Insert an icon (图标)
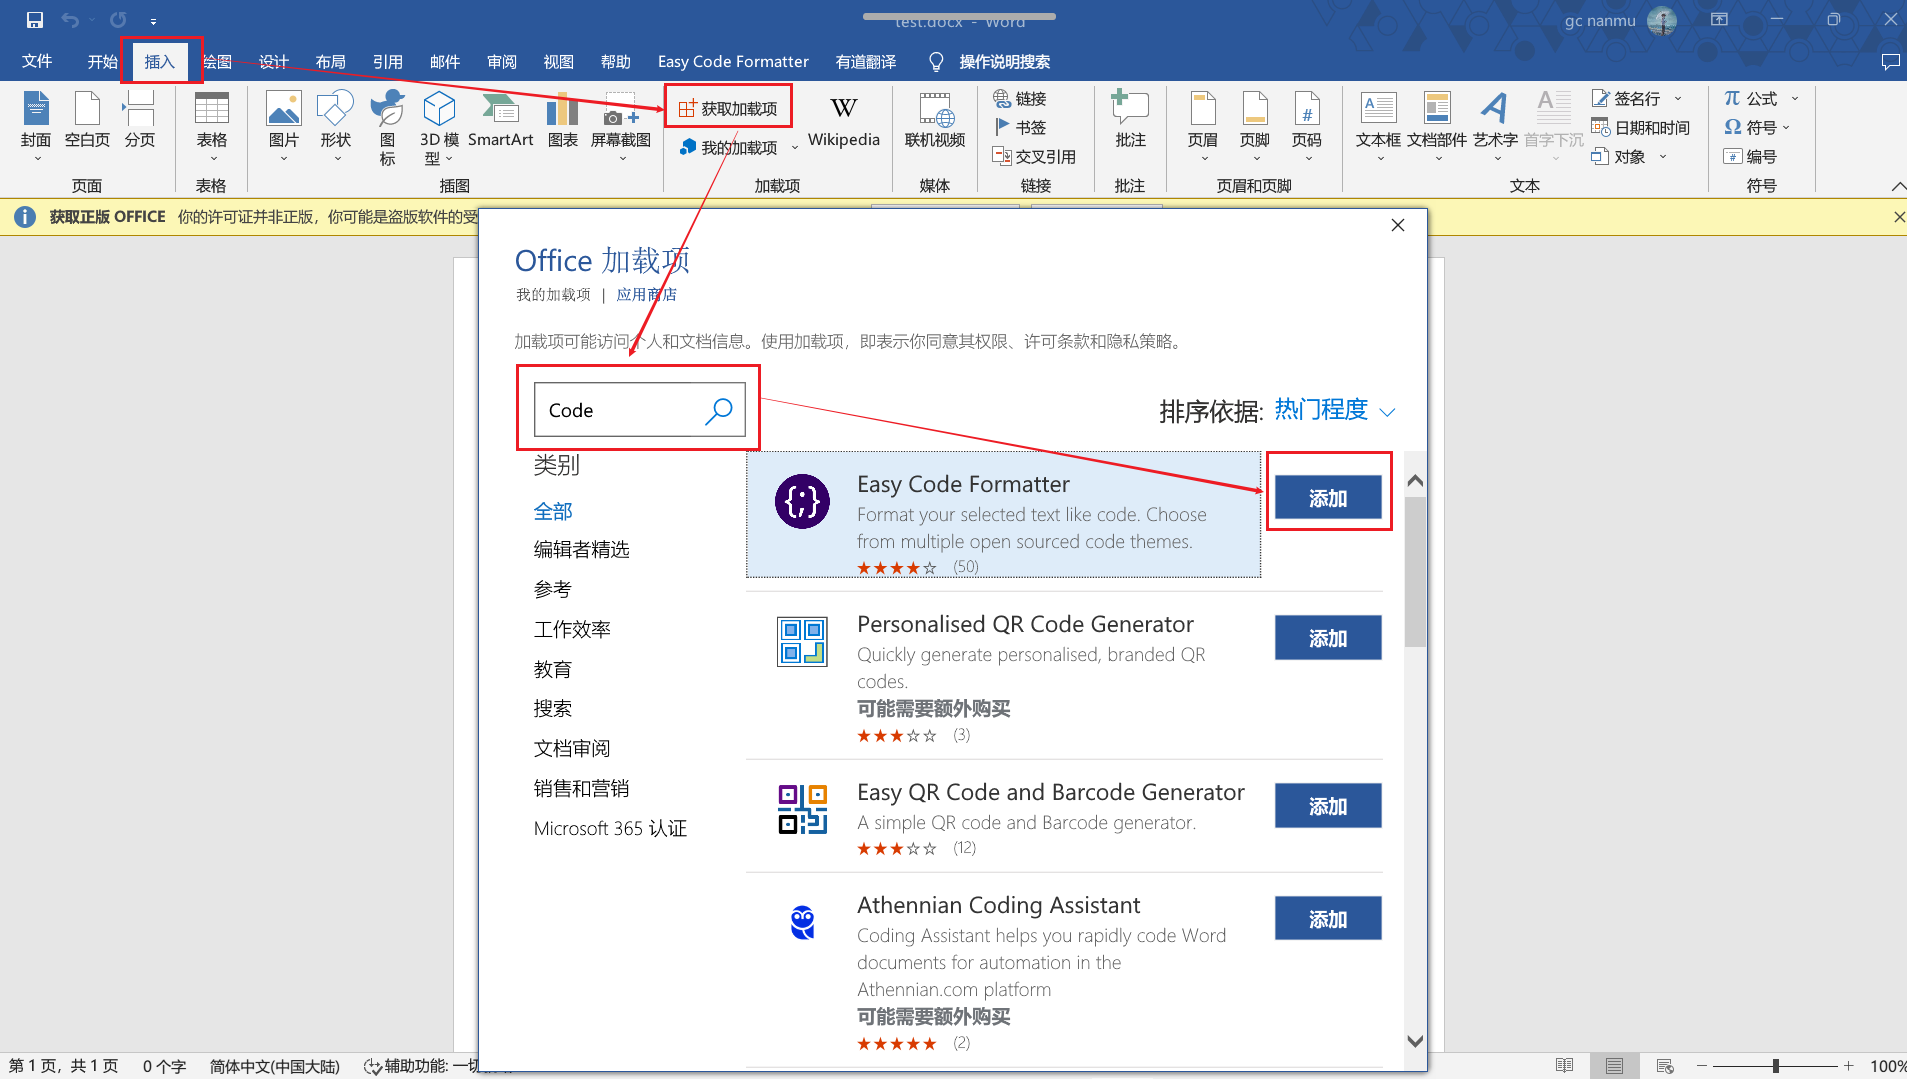The height and width of the screenshot is (1080, 1907). coord(387,127)
